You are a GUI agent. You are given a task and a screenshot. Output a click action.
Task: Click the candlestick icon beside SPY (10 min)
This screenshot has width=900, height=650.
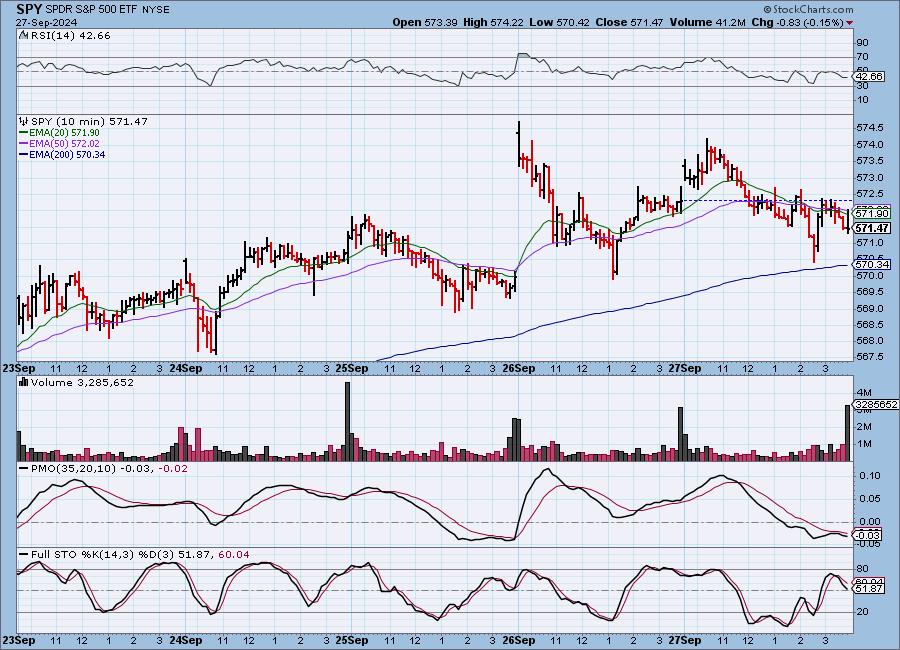24,121
